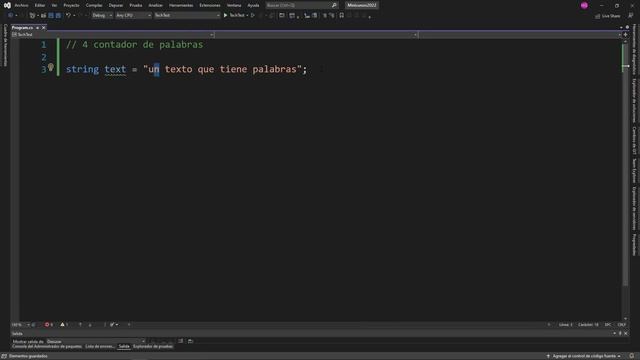Click the up arrow navigation icon in status strip

[x=80, y=325]
